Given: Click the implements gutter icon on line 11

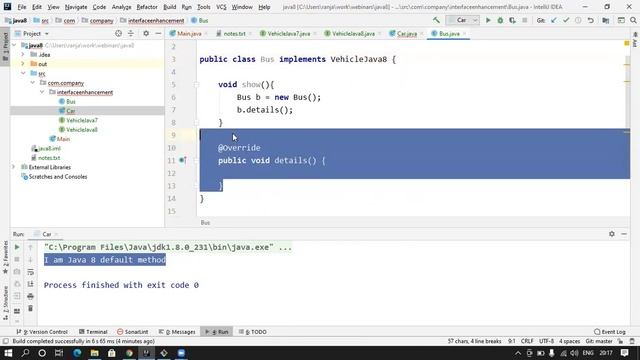Looking at the screenshot, I should pyautogui.click(x=182, y=160).
